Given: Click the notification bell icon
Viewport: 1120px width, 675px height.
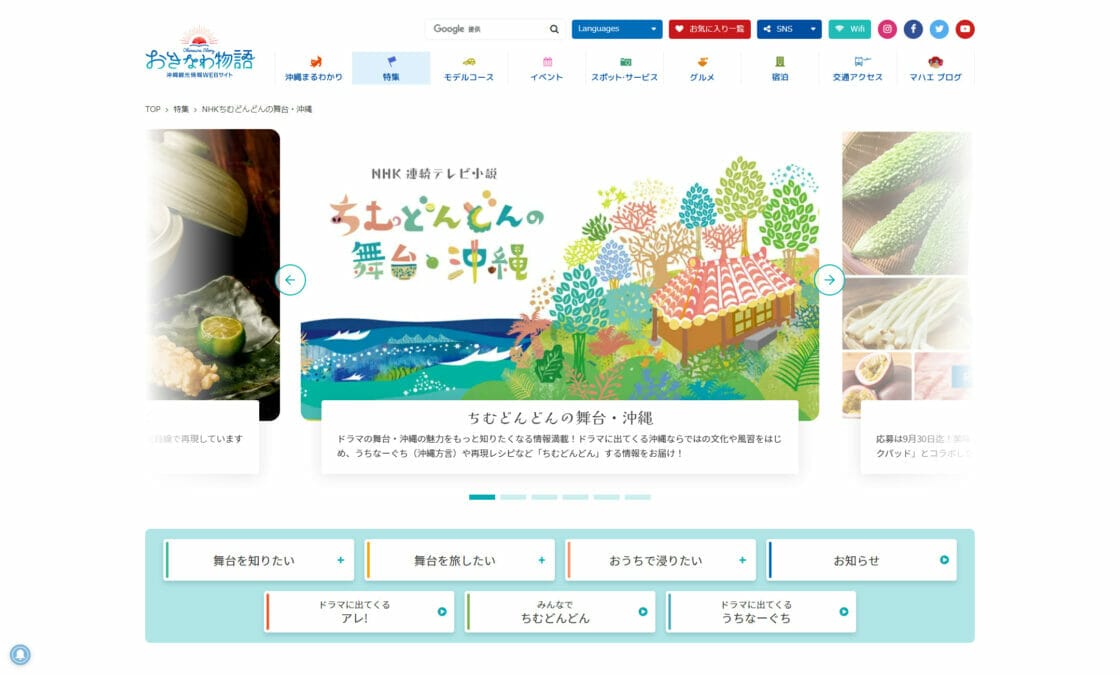Looking at the screenshot, I should coord(20,654).
